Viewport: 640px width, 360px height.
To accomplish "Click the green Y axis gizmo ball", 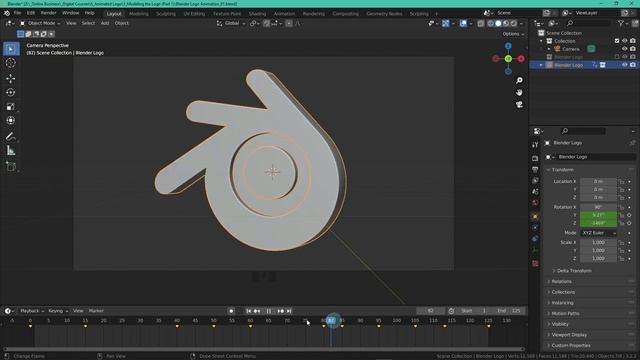I will click(x=508, y=59).
